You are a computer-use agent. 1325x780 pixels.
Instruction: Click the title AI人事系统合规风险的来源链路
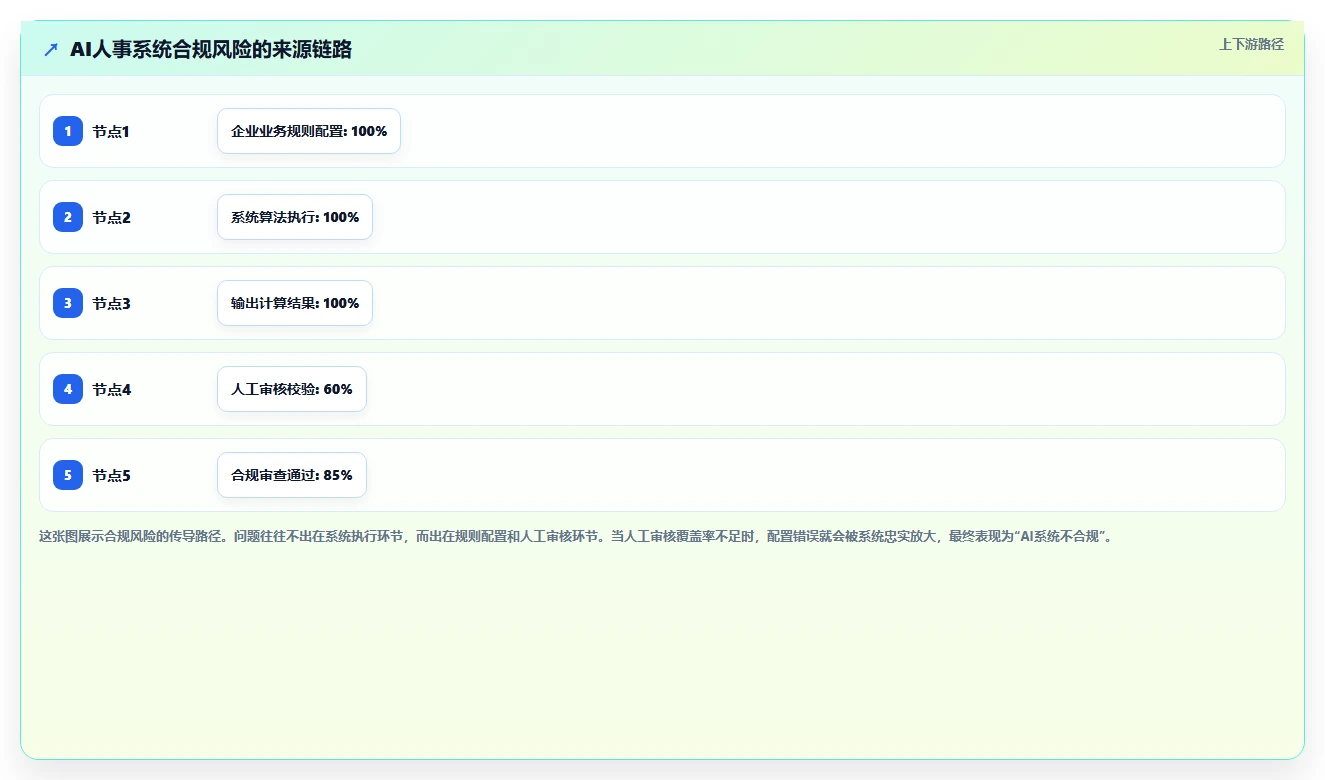[x=211, y=49]
